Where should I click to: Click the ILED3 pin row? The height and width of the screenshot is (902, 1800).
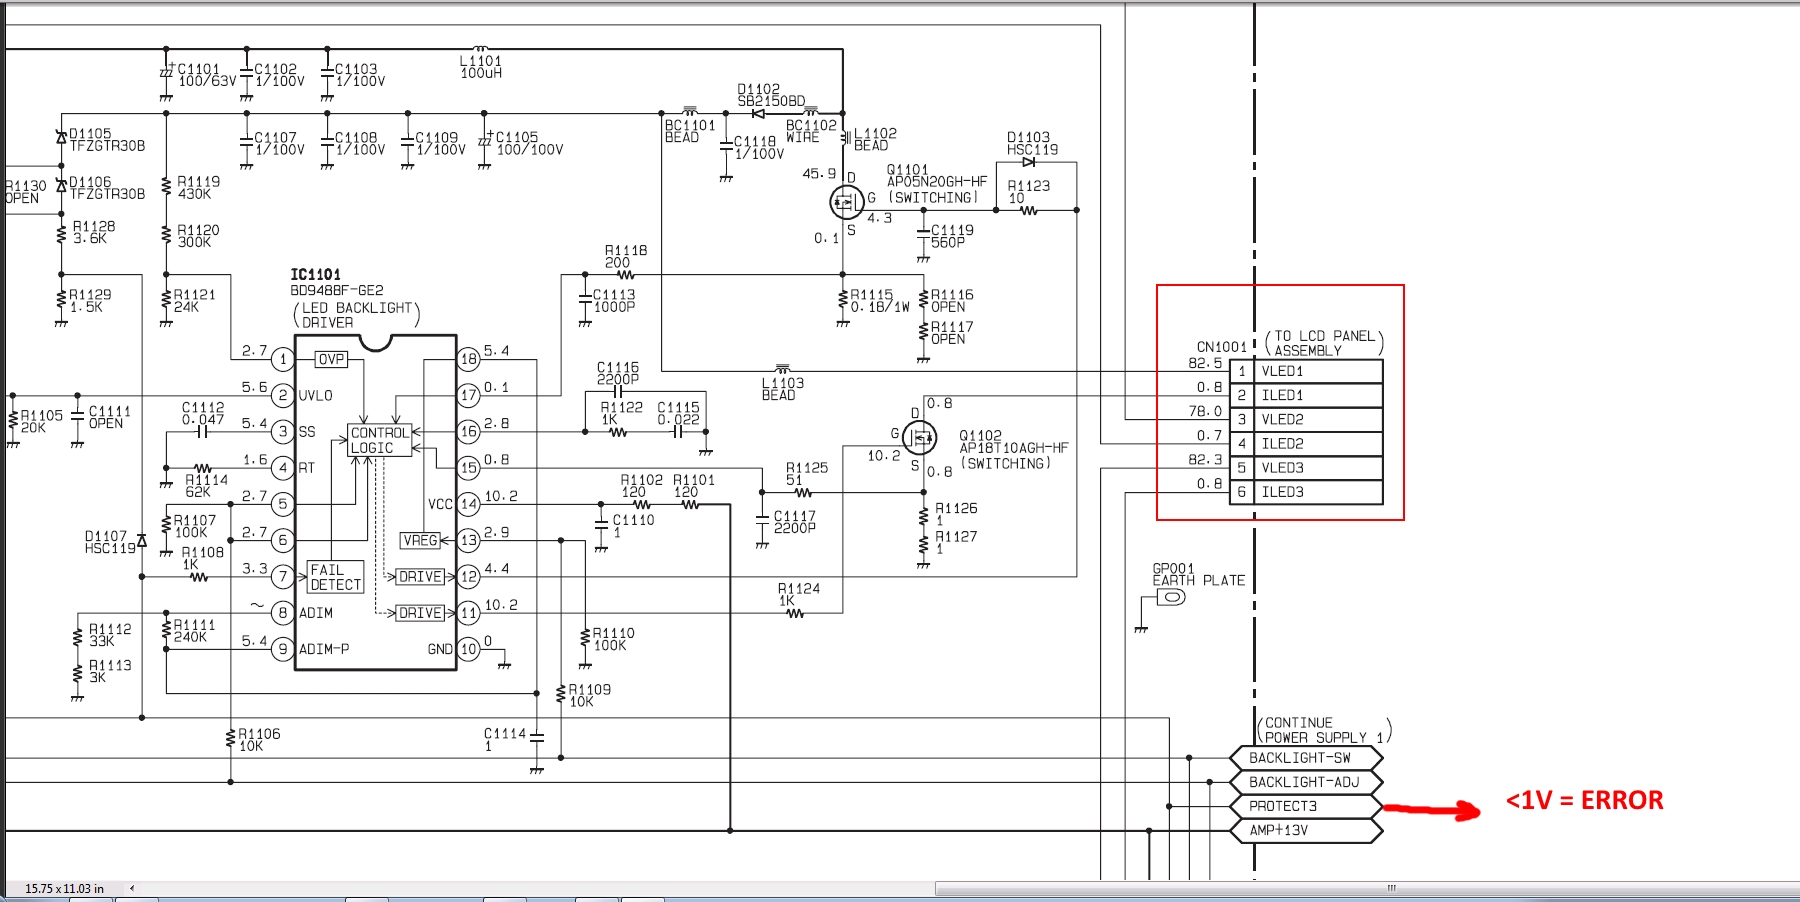coord(1306,492)
